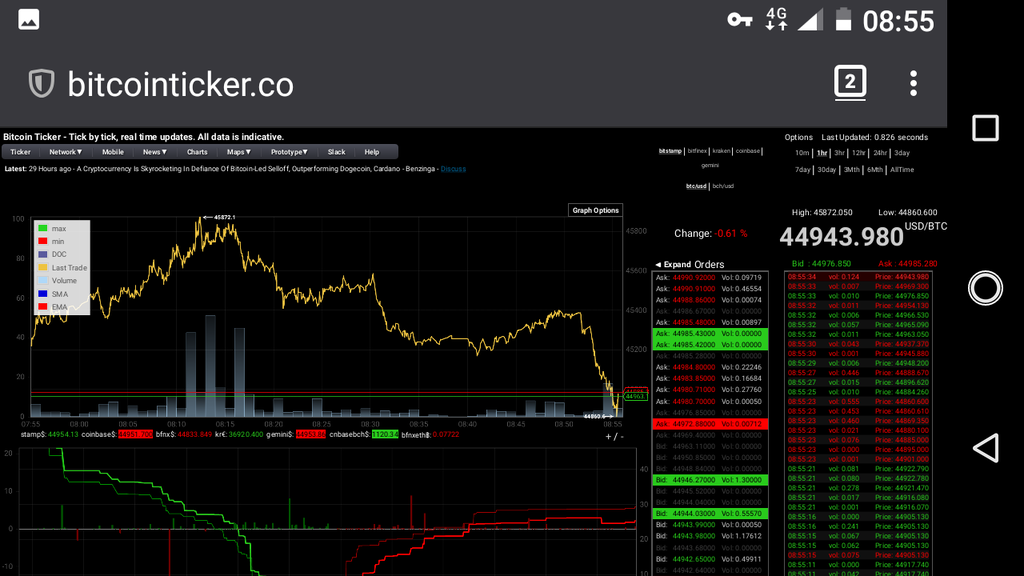
Task: Expand the Maps dropdown menu
Action: pyautogui.click(x=238, y=152)
